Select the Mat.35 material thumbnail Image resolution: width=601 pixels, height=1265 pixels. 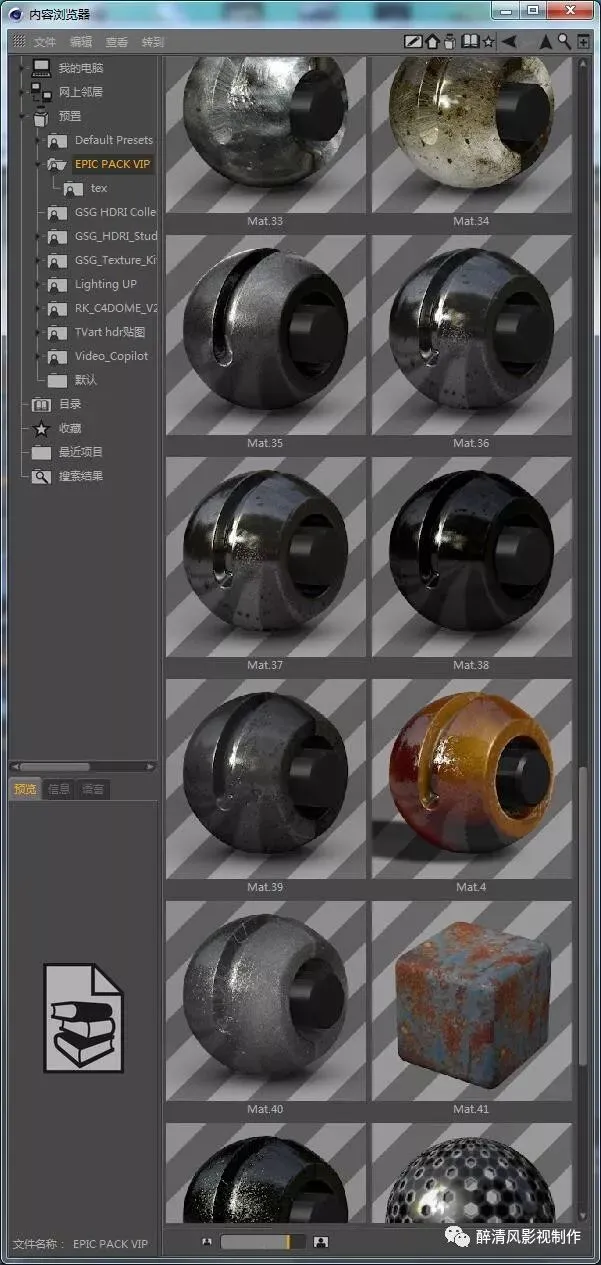(x=266, y=335)
